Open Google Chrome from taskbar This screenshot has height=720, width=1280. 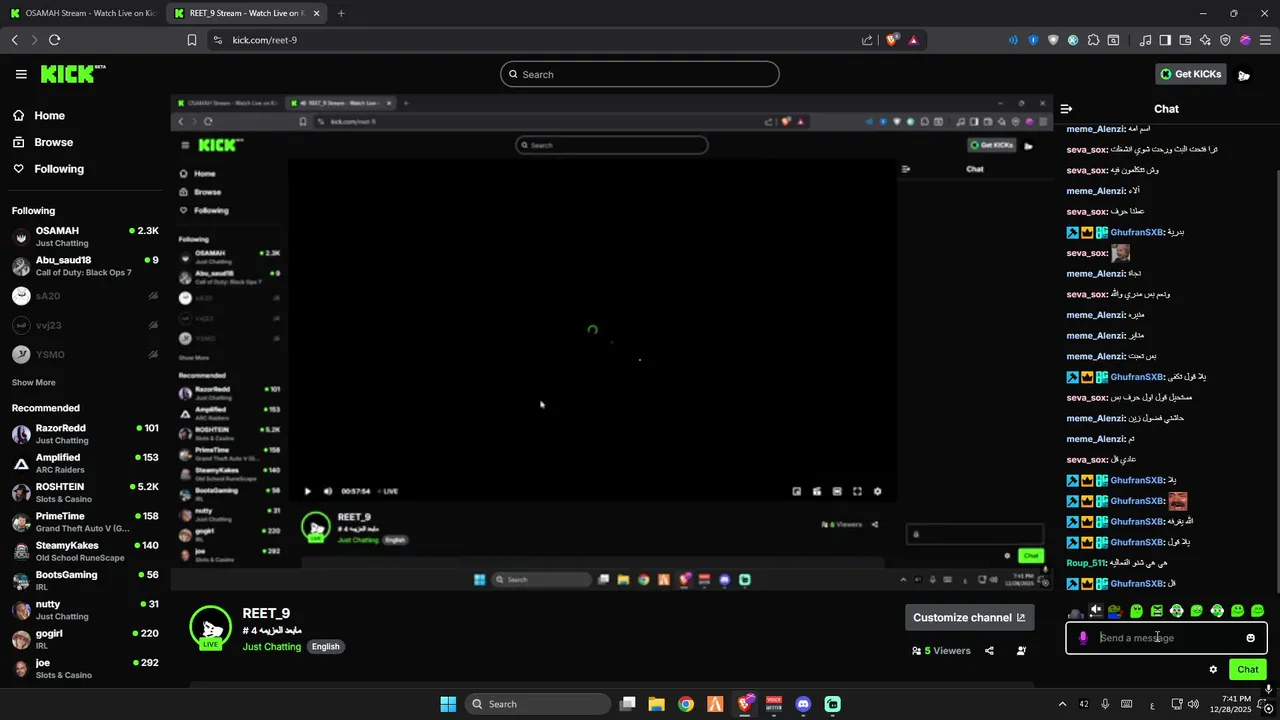coord(685,704)
